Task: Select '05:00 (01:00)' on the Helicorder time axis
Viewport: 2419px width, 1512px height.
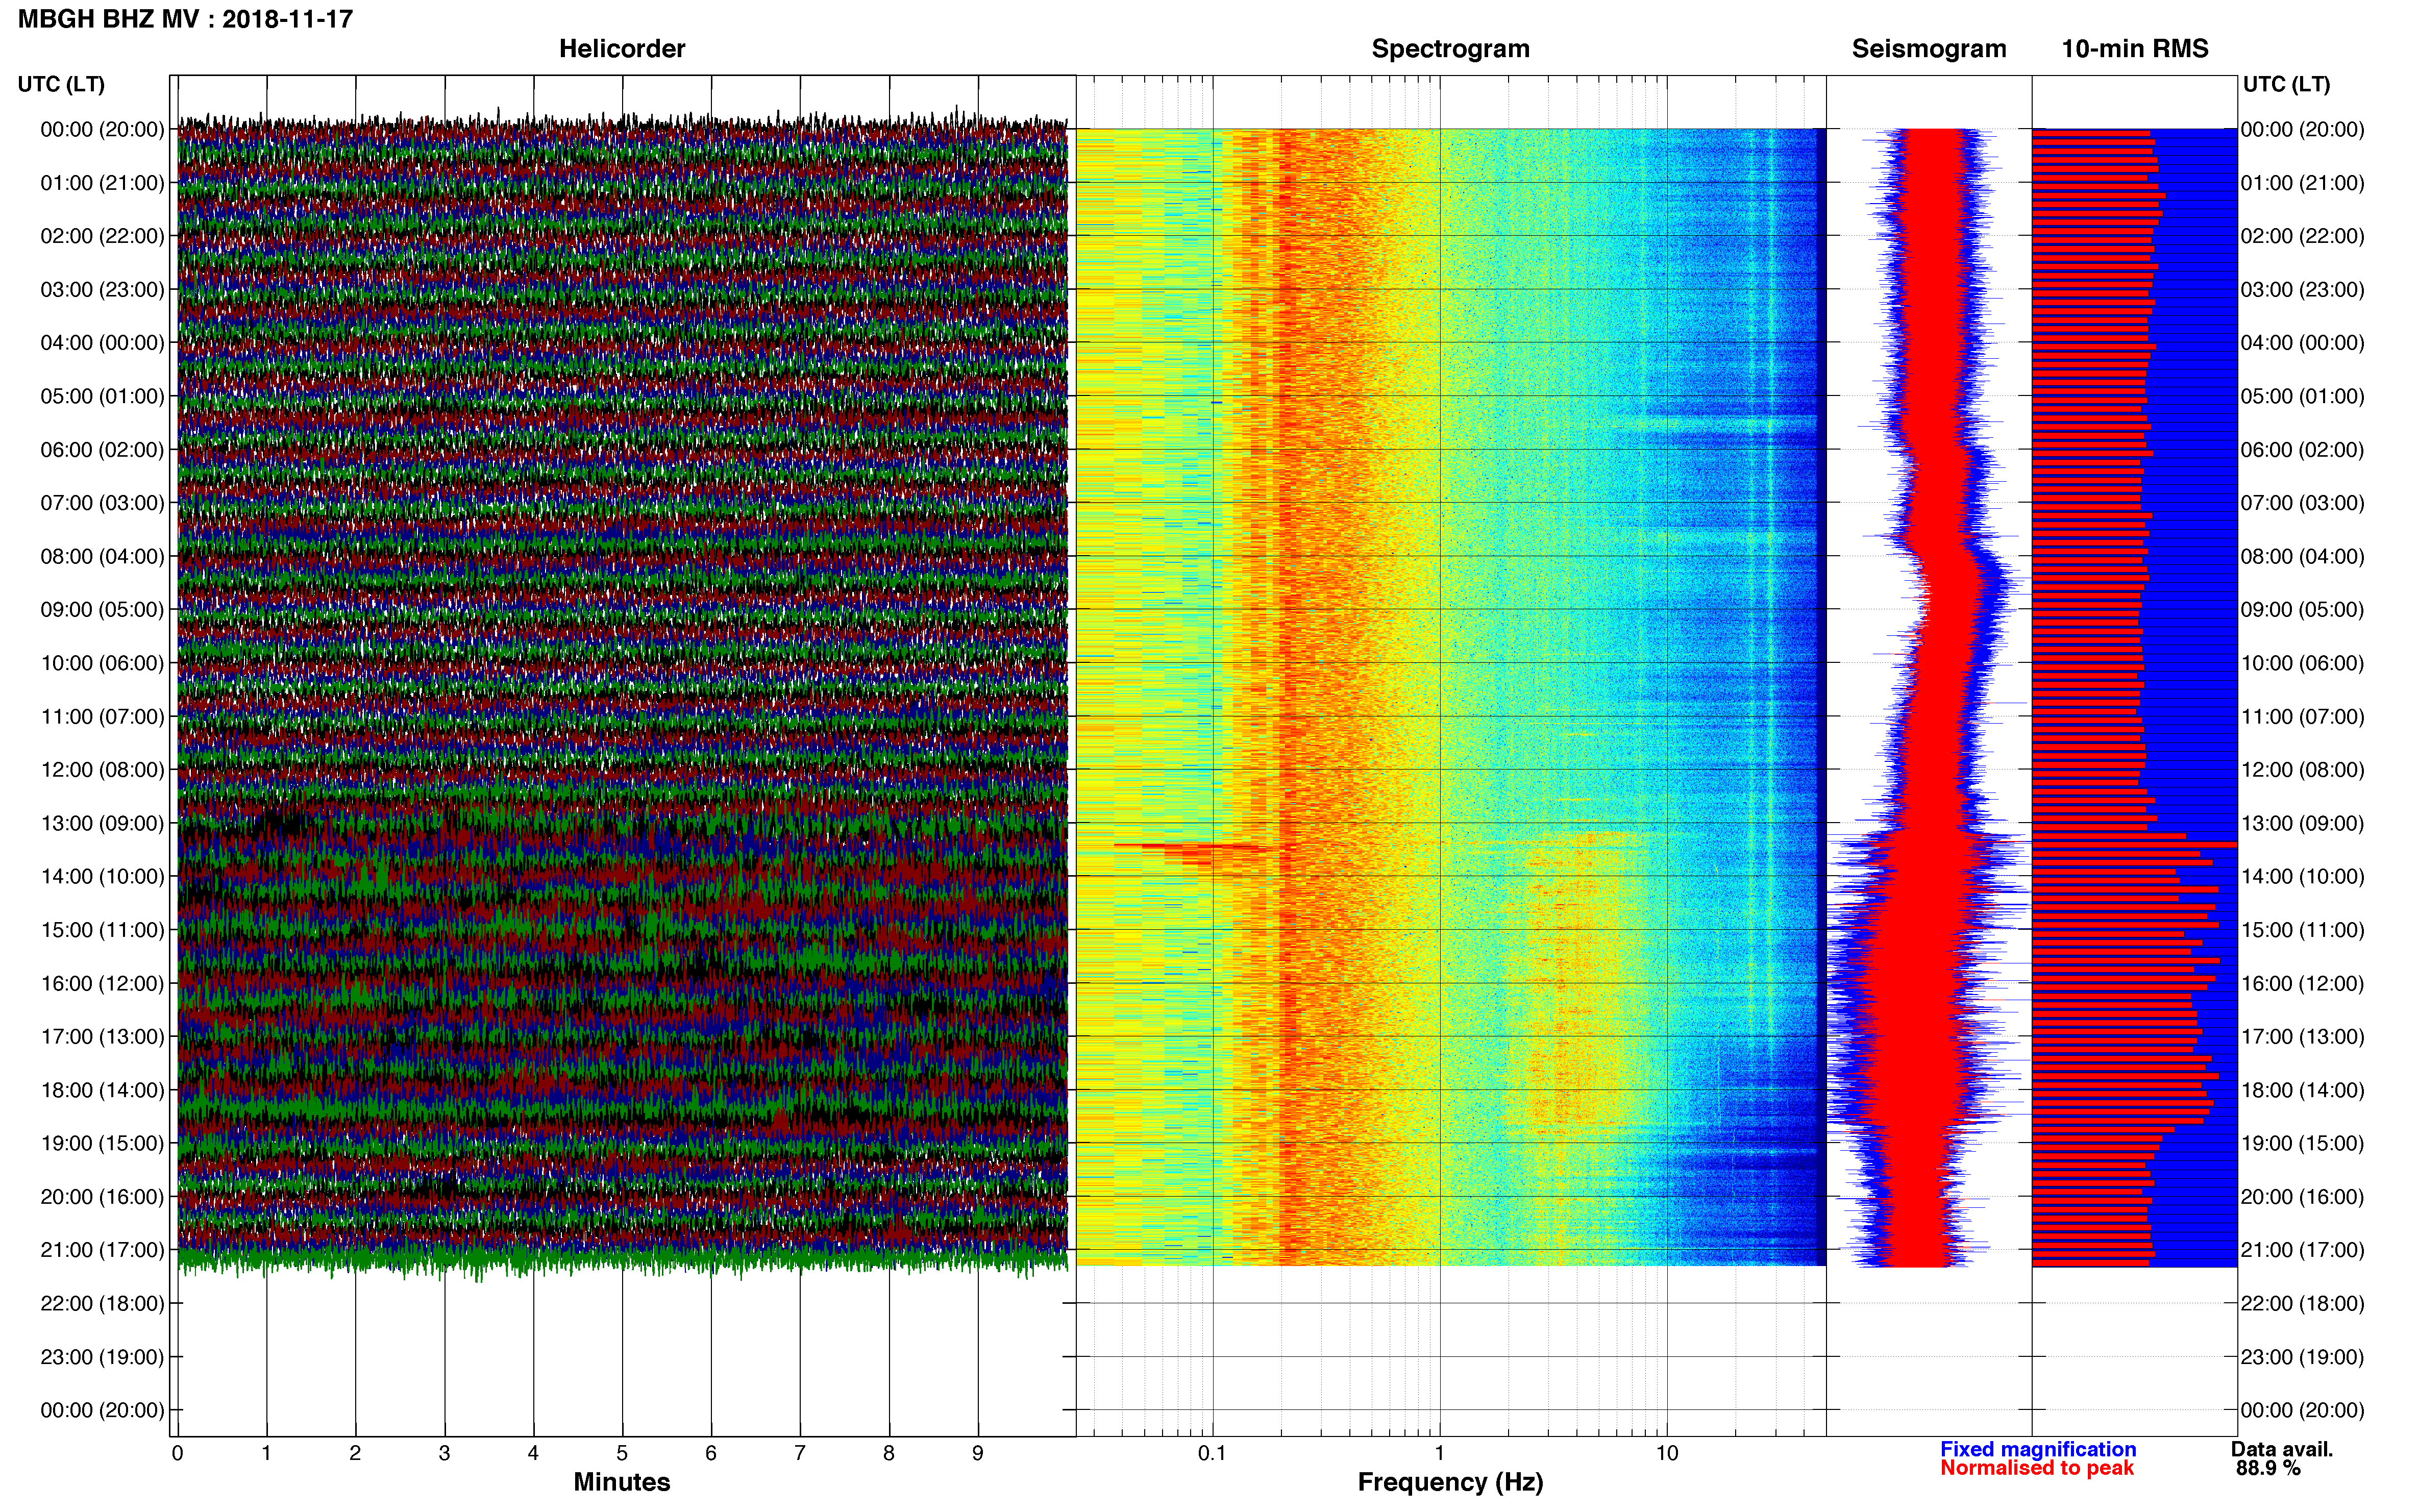Action: click(x=102, y=396)
